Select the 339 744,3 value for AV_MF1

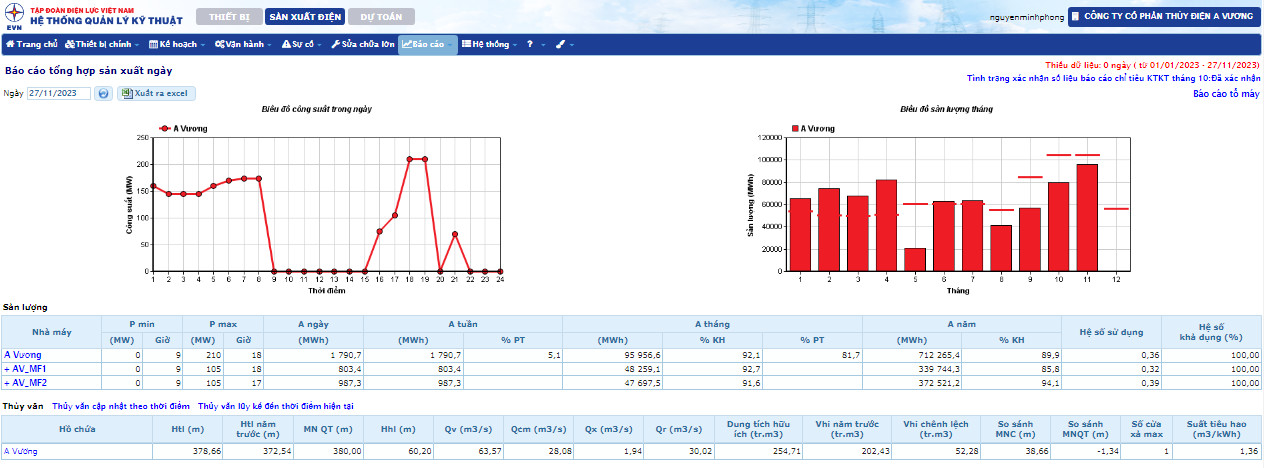[912, 368]
